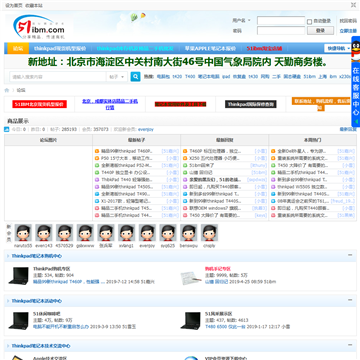Click the laptop icon for ThinkPad购机专区
This screenshot has width=360, height=360.
[x=19, y=276]
